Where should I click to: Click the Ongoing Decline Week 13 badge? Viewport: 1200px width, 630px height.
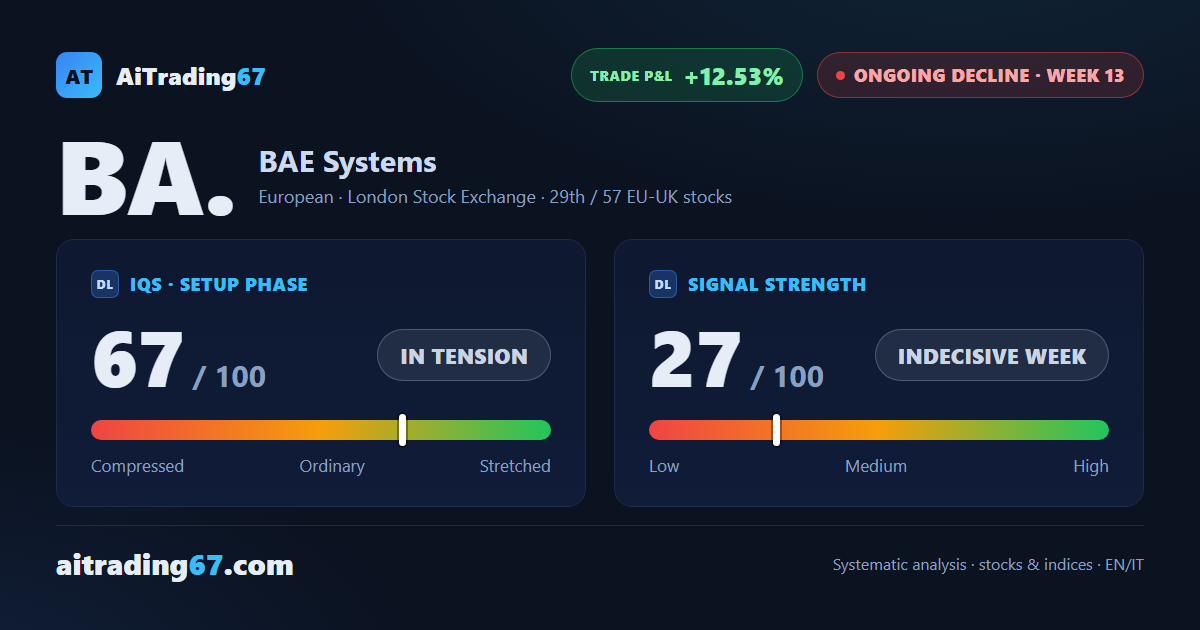980,75
